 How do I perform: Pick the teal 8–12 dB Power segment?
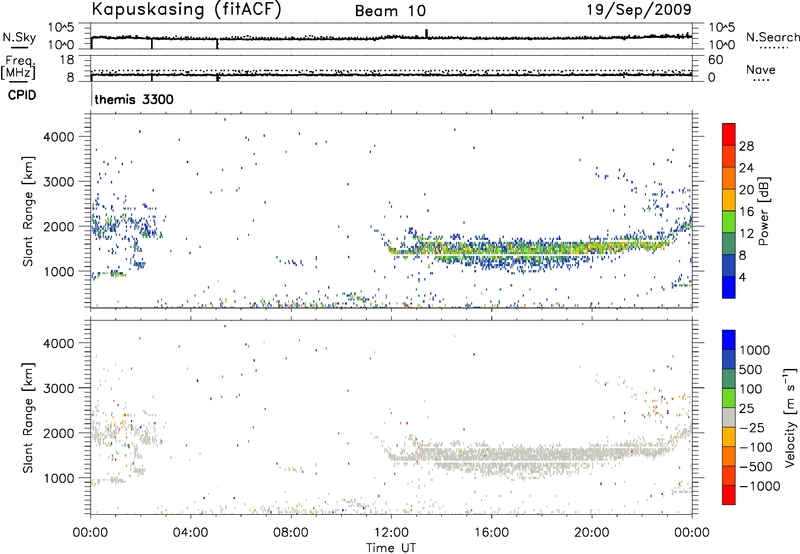point(729,243)
